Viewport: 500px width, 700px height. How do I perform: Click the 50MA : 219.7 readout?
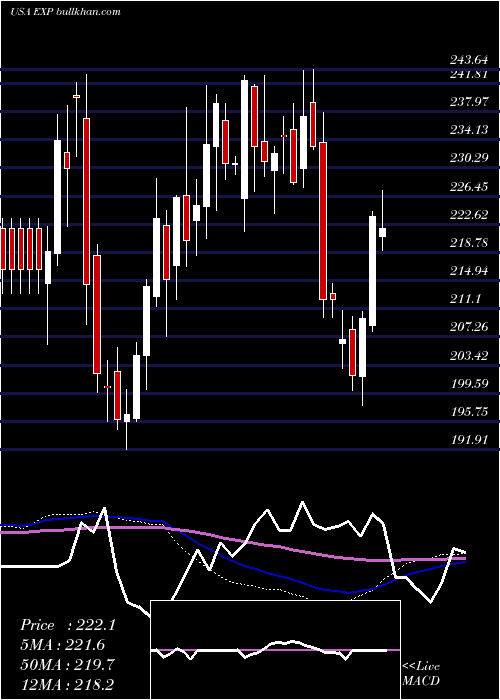point(68,664)
